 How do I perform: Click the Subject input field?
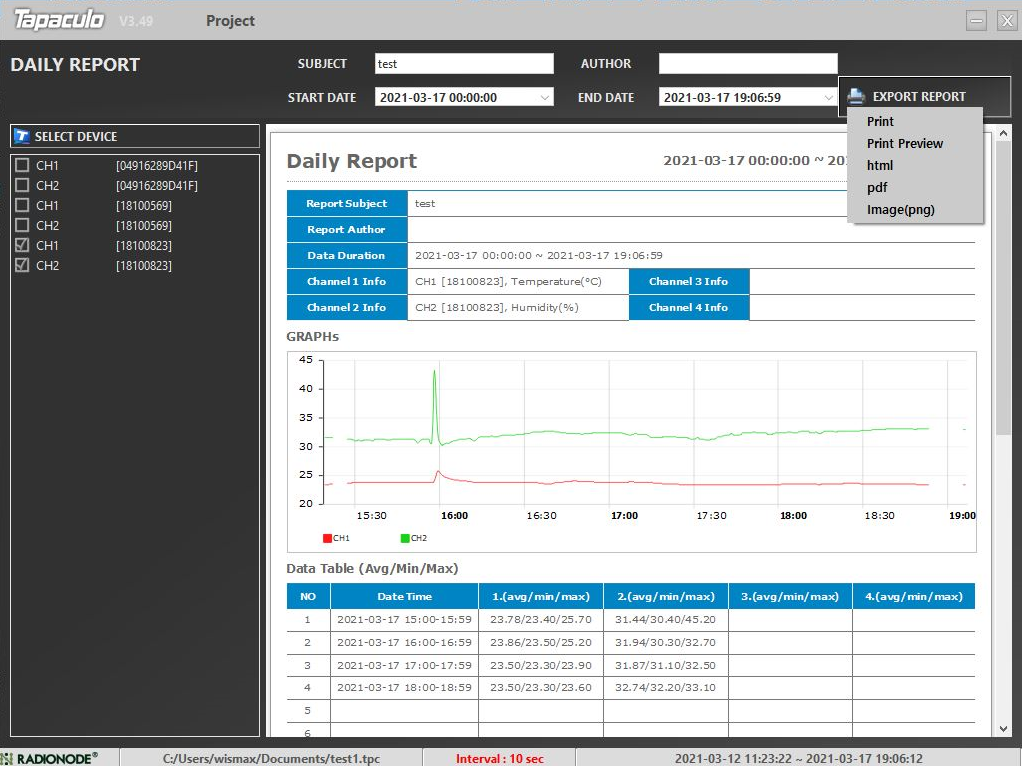[x=464, y=64]
